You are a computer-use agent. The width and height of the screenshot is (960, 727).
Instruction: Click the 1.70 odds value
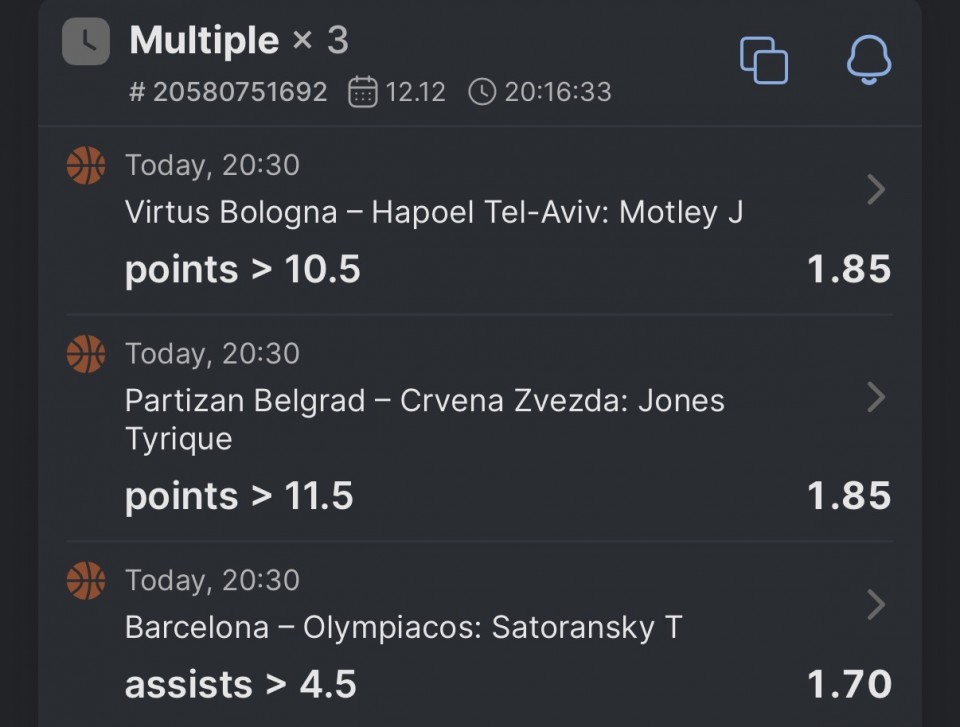click(x=849, y=685)
